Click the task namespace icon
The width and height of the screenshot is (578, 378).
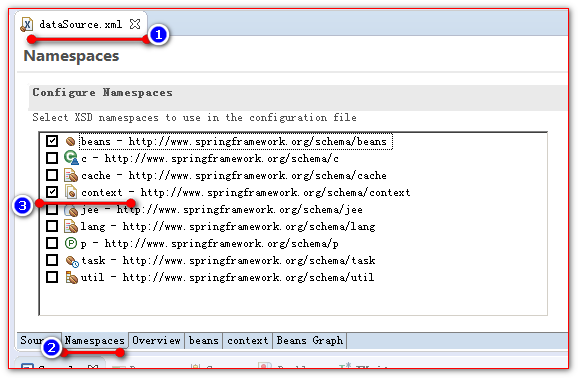click(x=72, y=261)
